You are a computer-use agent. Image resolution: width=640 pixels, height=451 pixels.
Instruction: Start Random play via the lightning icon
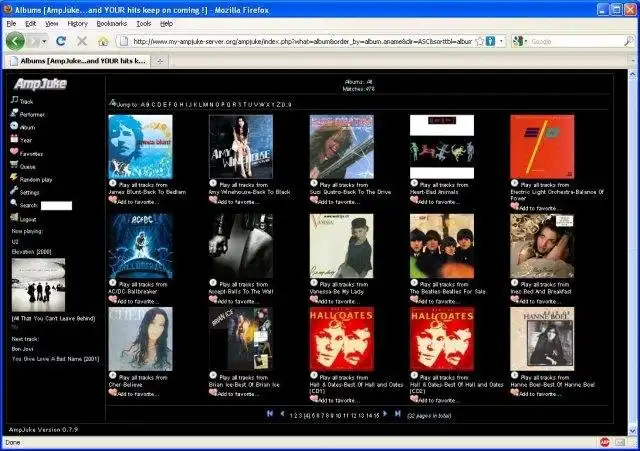[14, 178]
